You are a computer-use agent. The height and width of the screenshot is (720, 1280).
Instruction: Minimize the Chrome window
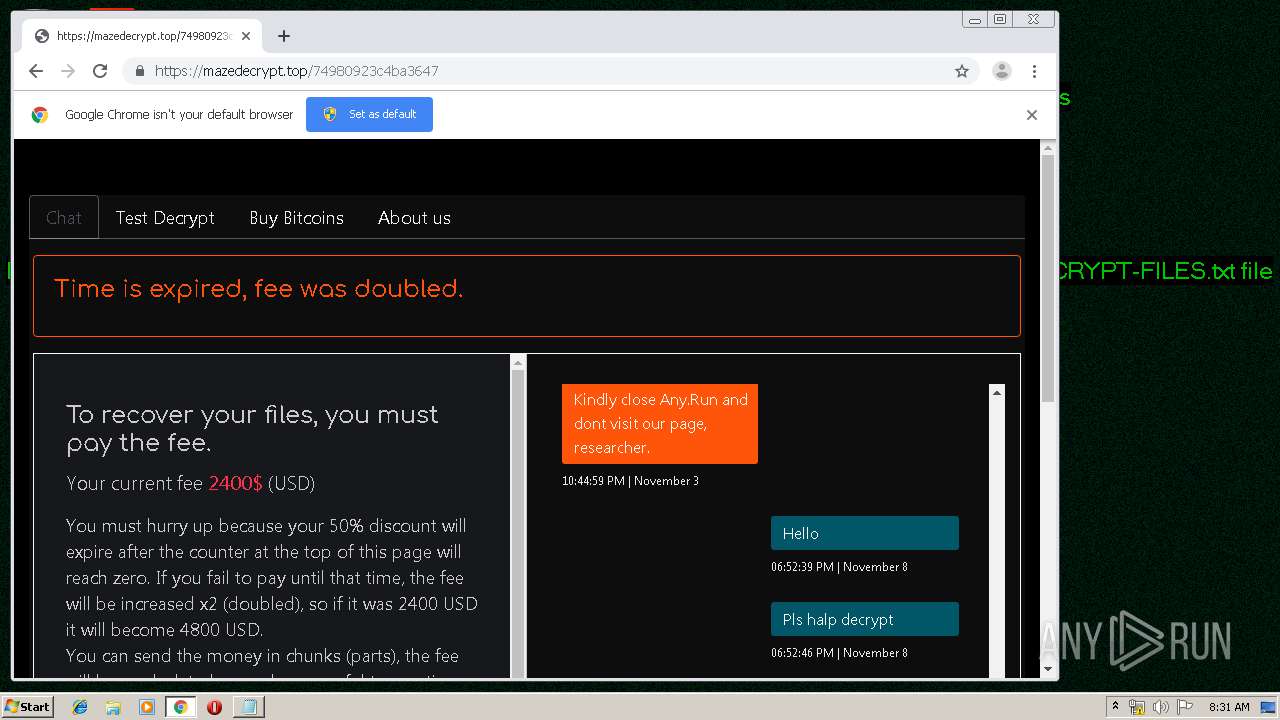975,20
